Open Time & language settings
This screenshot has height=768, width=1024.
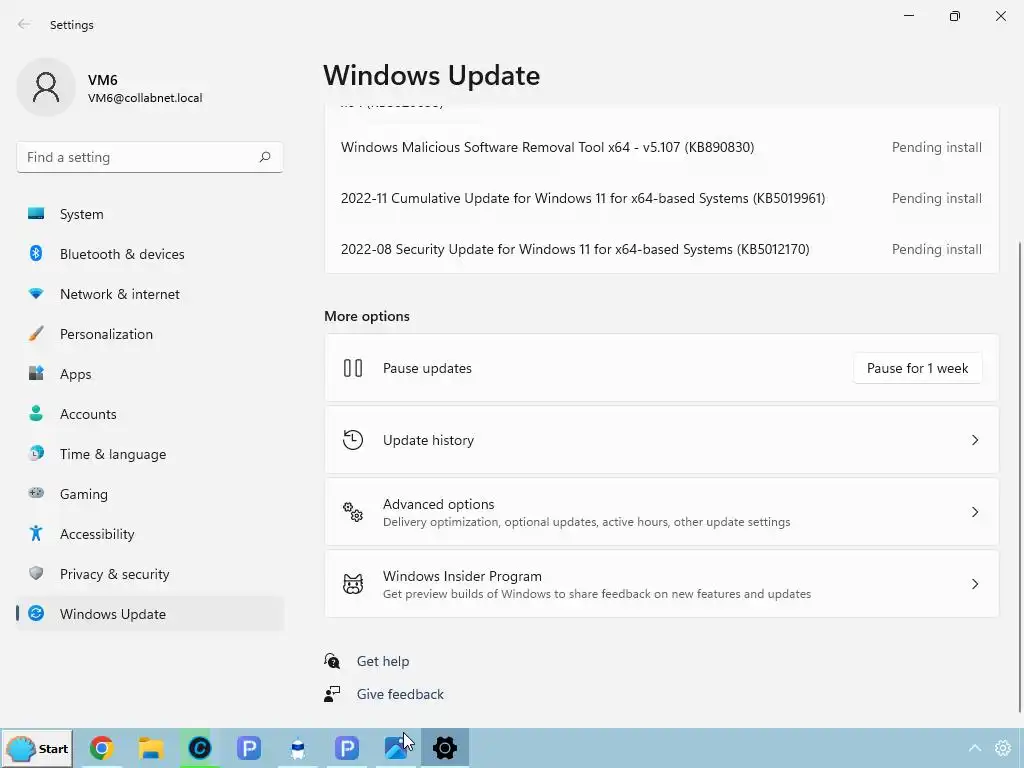click(150, 454)
